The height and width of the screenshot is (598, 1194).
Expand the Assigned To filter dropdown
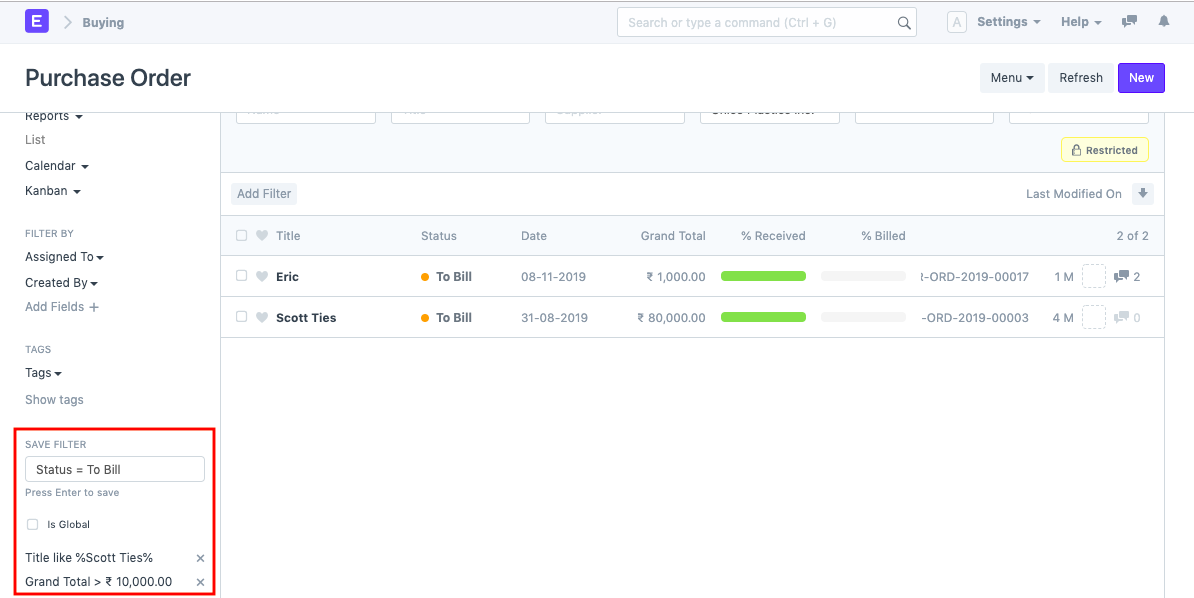pyautogui.click(x=64, y=257)
